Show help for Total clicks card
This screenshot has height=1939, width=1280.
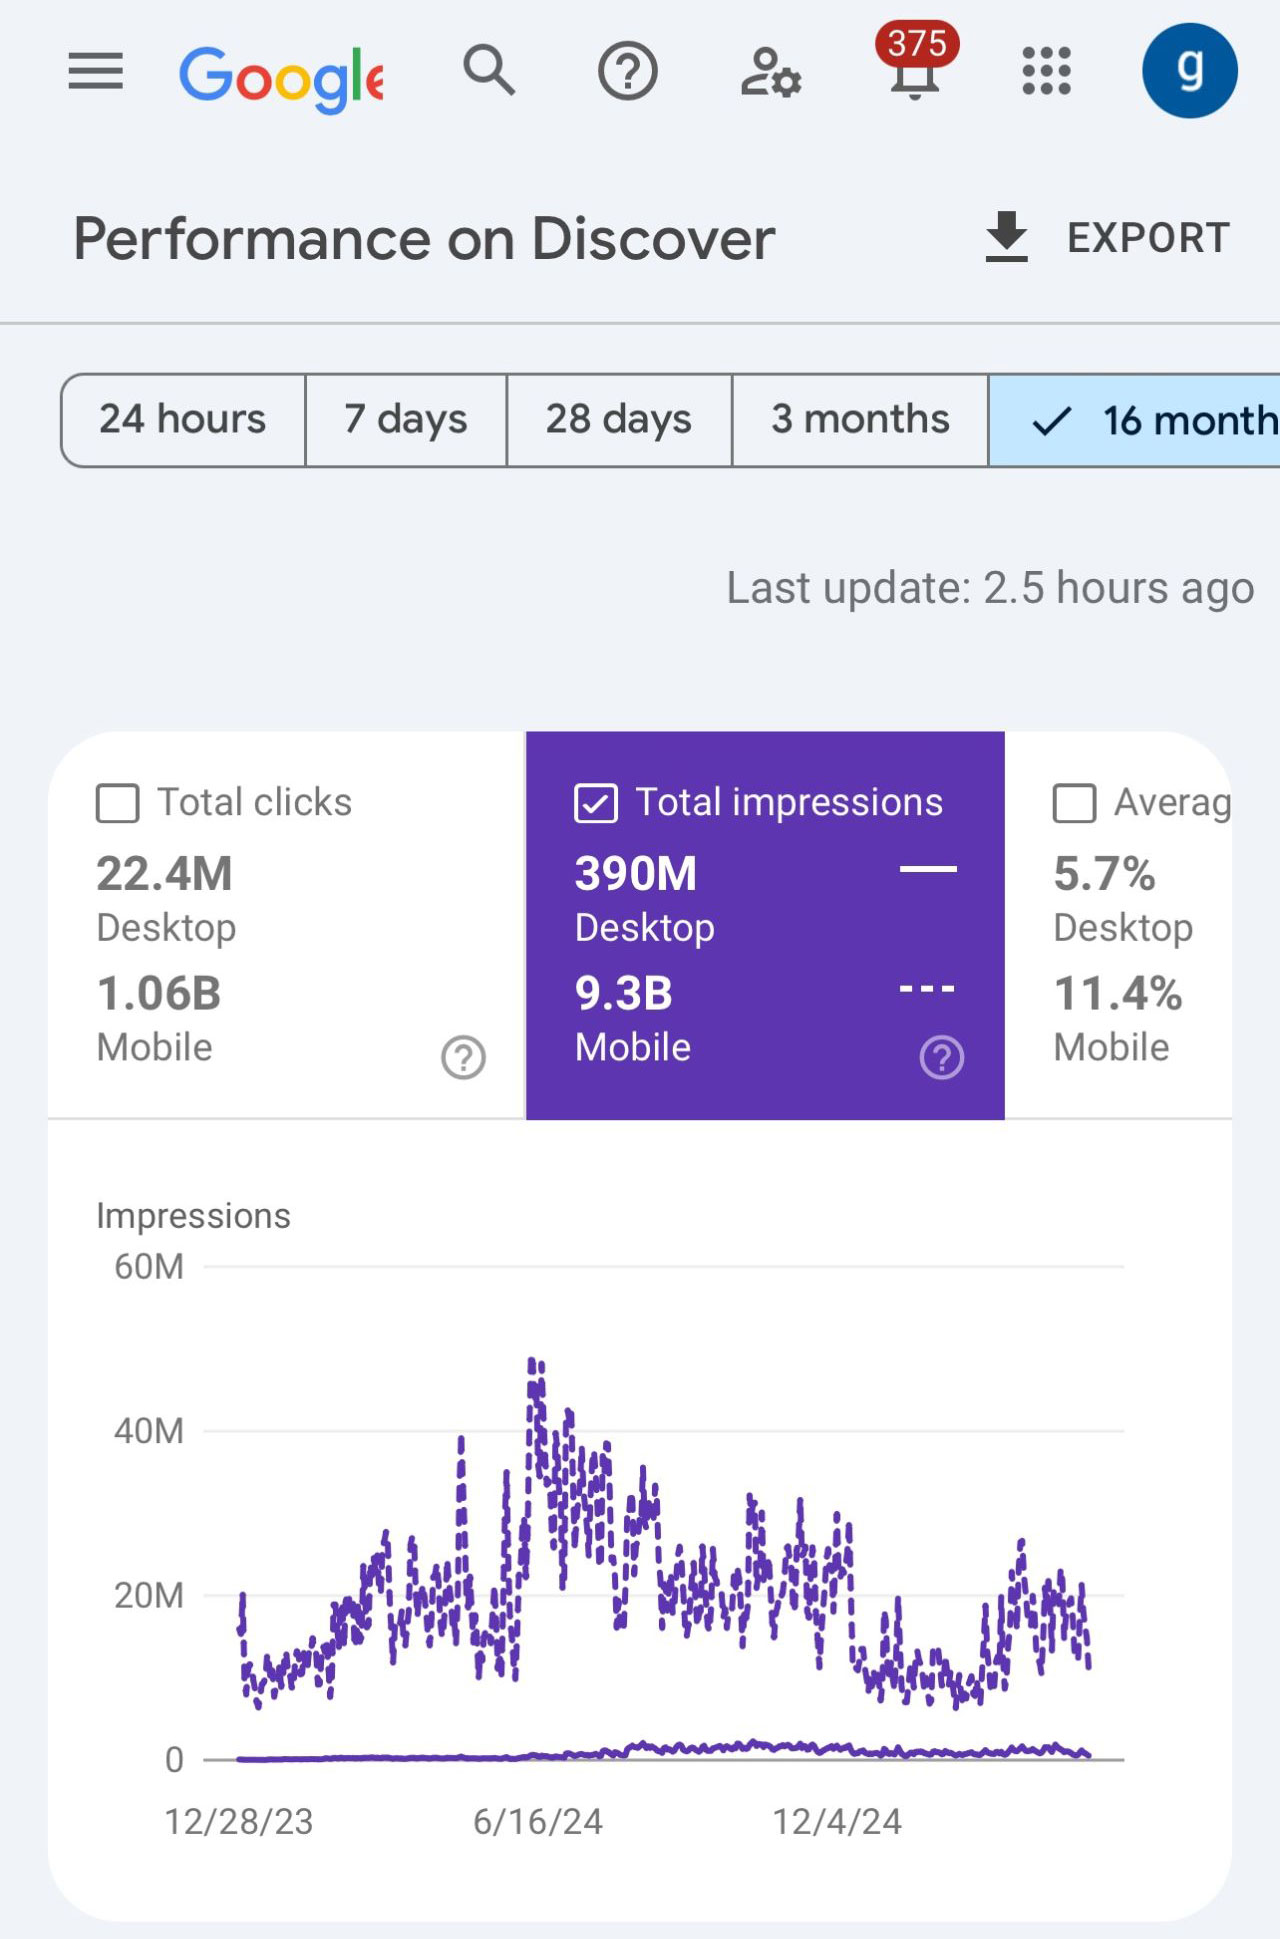click(463, 1057)
